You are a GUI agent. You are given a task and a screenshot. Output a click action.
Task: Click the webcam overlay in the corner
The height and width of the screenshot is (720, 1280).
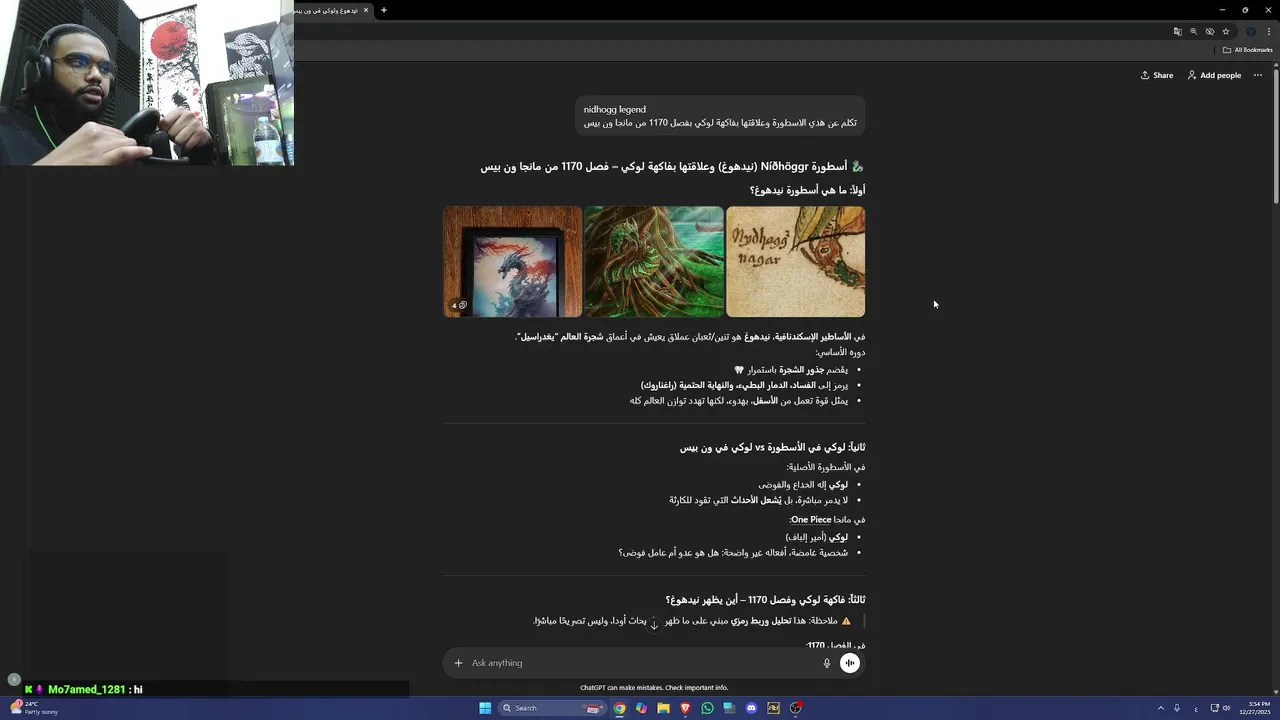point(147,82)
